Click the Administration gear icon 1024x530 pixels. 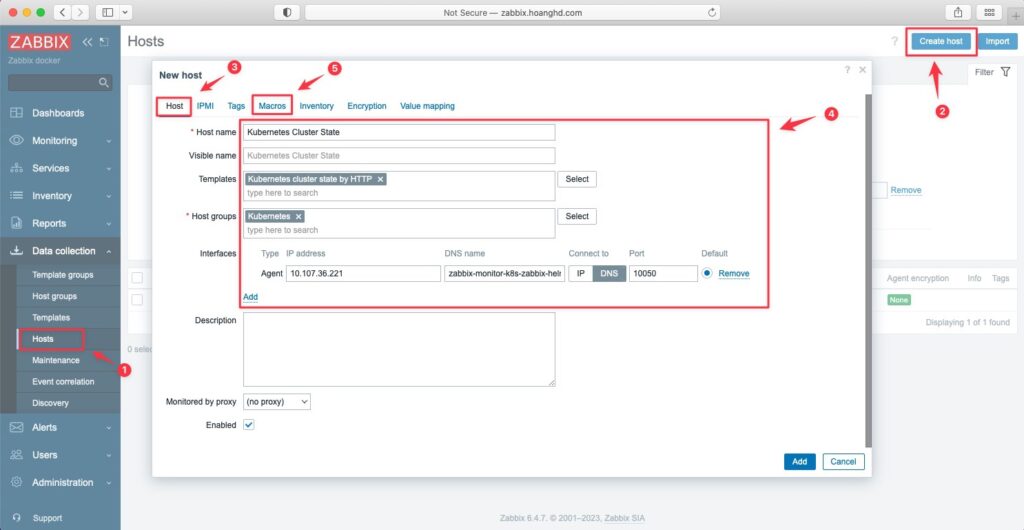coord(17,482)
